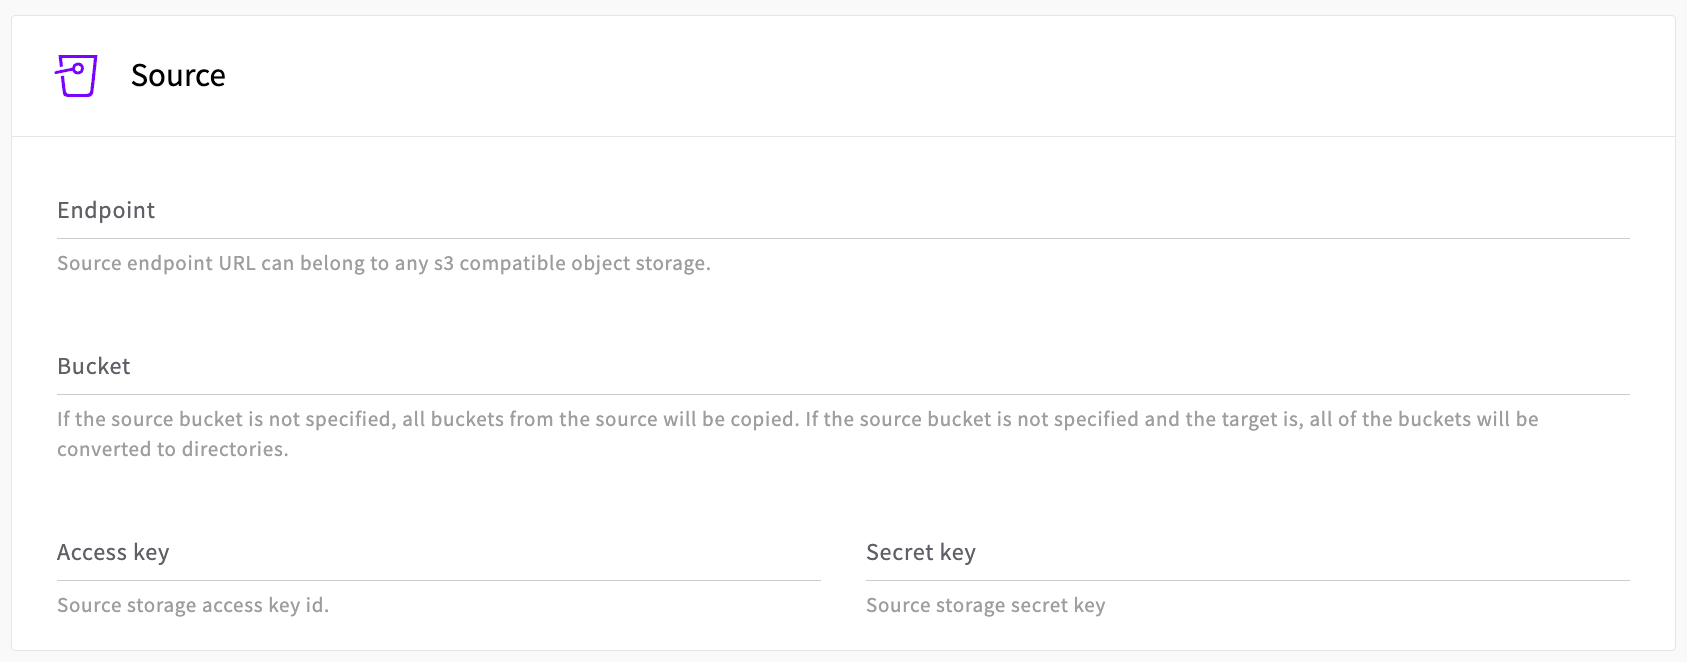Click the Bucket helper text about directories
This screenshot has width=1687, height=662.
[x=797, y=420]
